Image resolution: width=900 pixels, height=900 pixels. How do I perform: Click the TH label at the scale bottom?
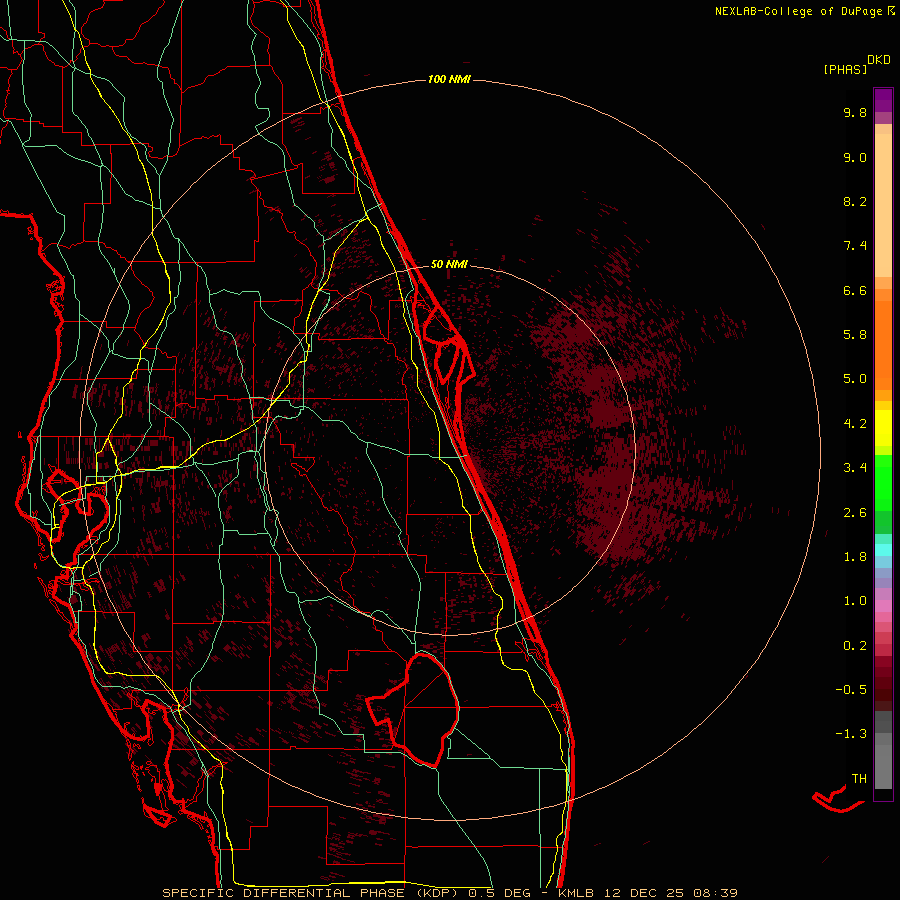[x=859, y=779]
